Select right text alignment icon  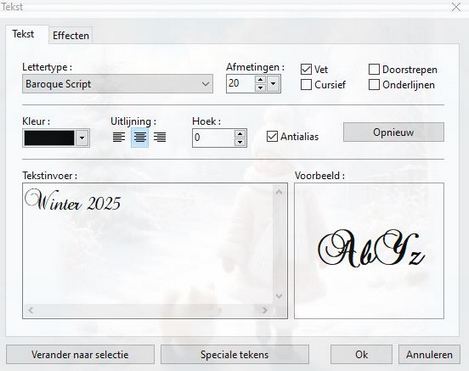[160, 137]
